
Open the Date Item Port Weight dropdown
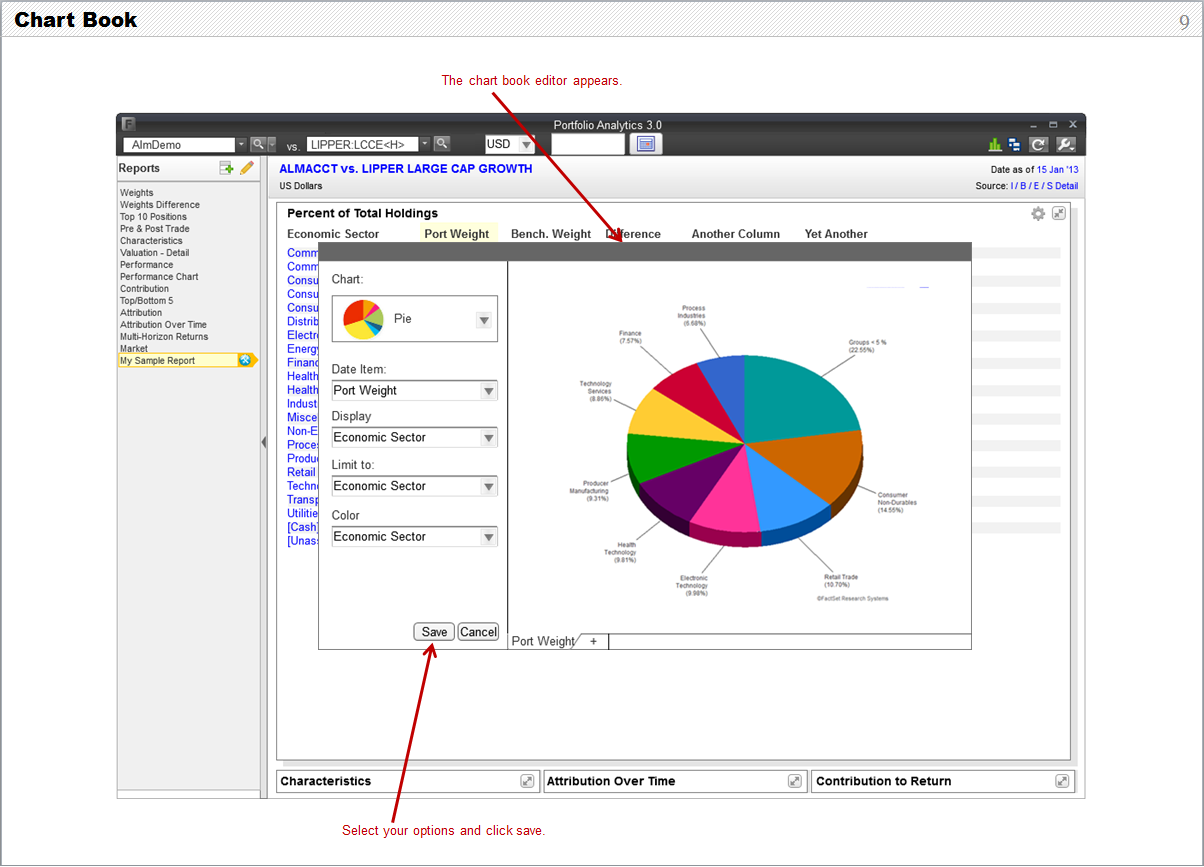coord(489,391)
